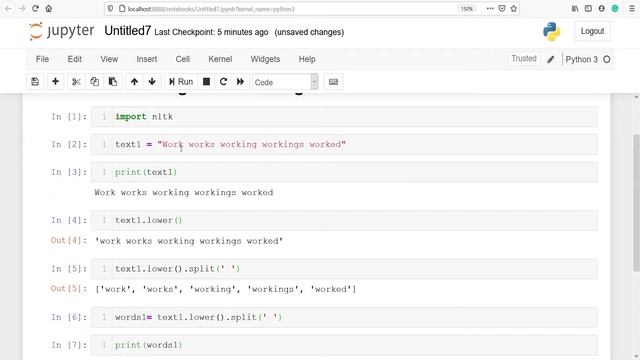
Task: Click the text1.lower() code cell
Action: coord(344,220)
